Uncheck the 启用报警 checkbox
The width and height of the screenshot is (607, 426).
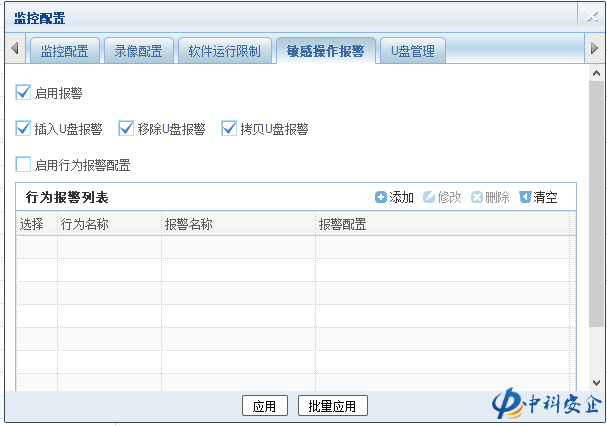click(23, 93)
